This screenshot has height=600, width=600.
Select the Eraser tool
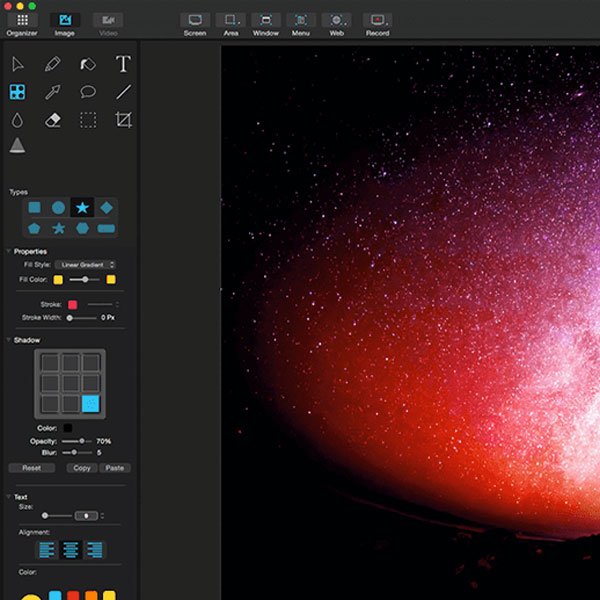(x=52, y=120)
